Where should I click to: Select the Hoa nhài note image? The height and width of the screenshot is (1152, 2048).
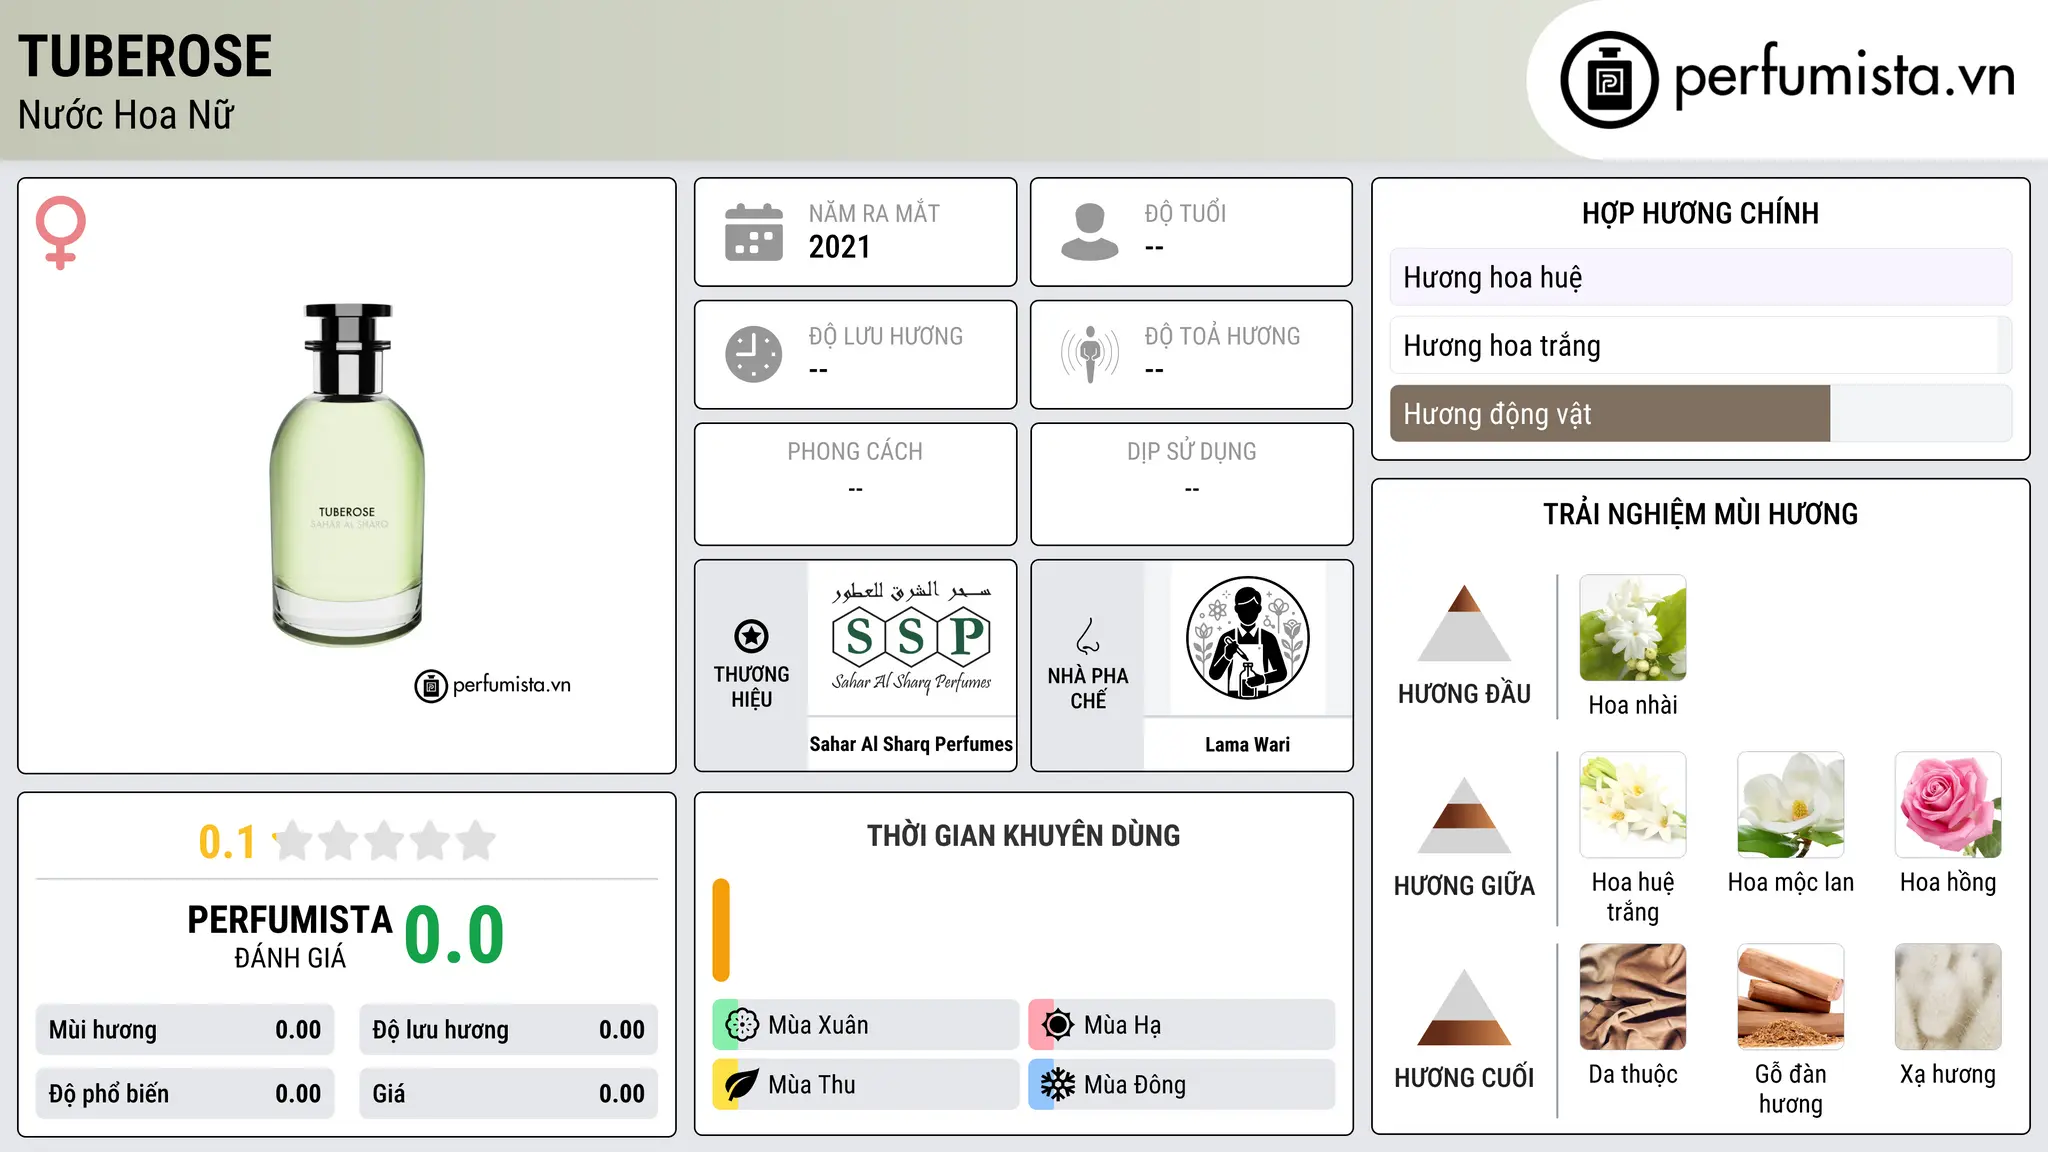[x=1633, y=628]
